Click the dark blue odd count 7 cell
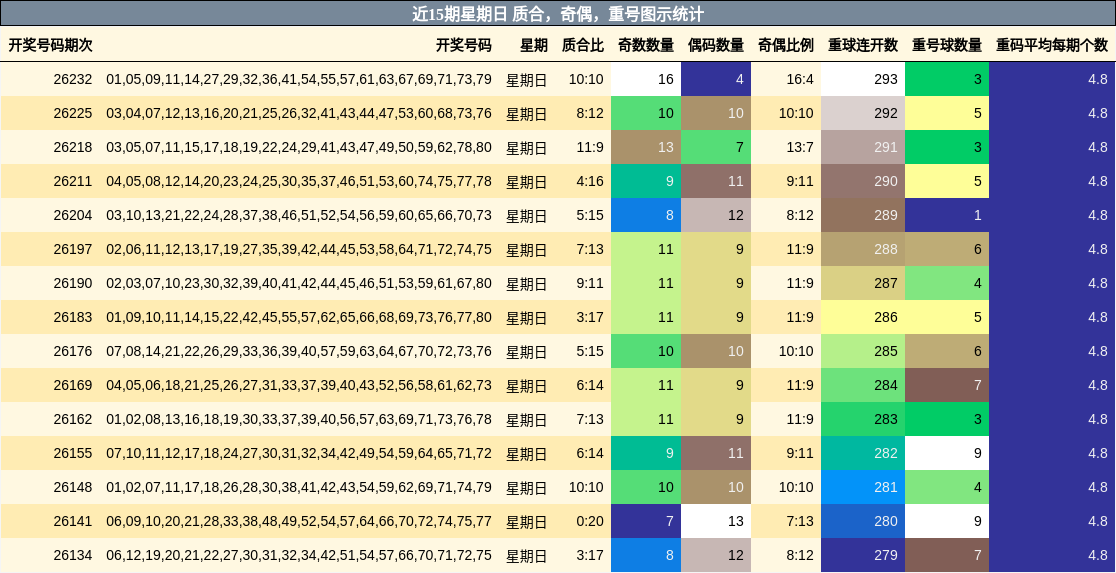This screenshot has height=573, width=1116. coord(646,521)
